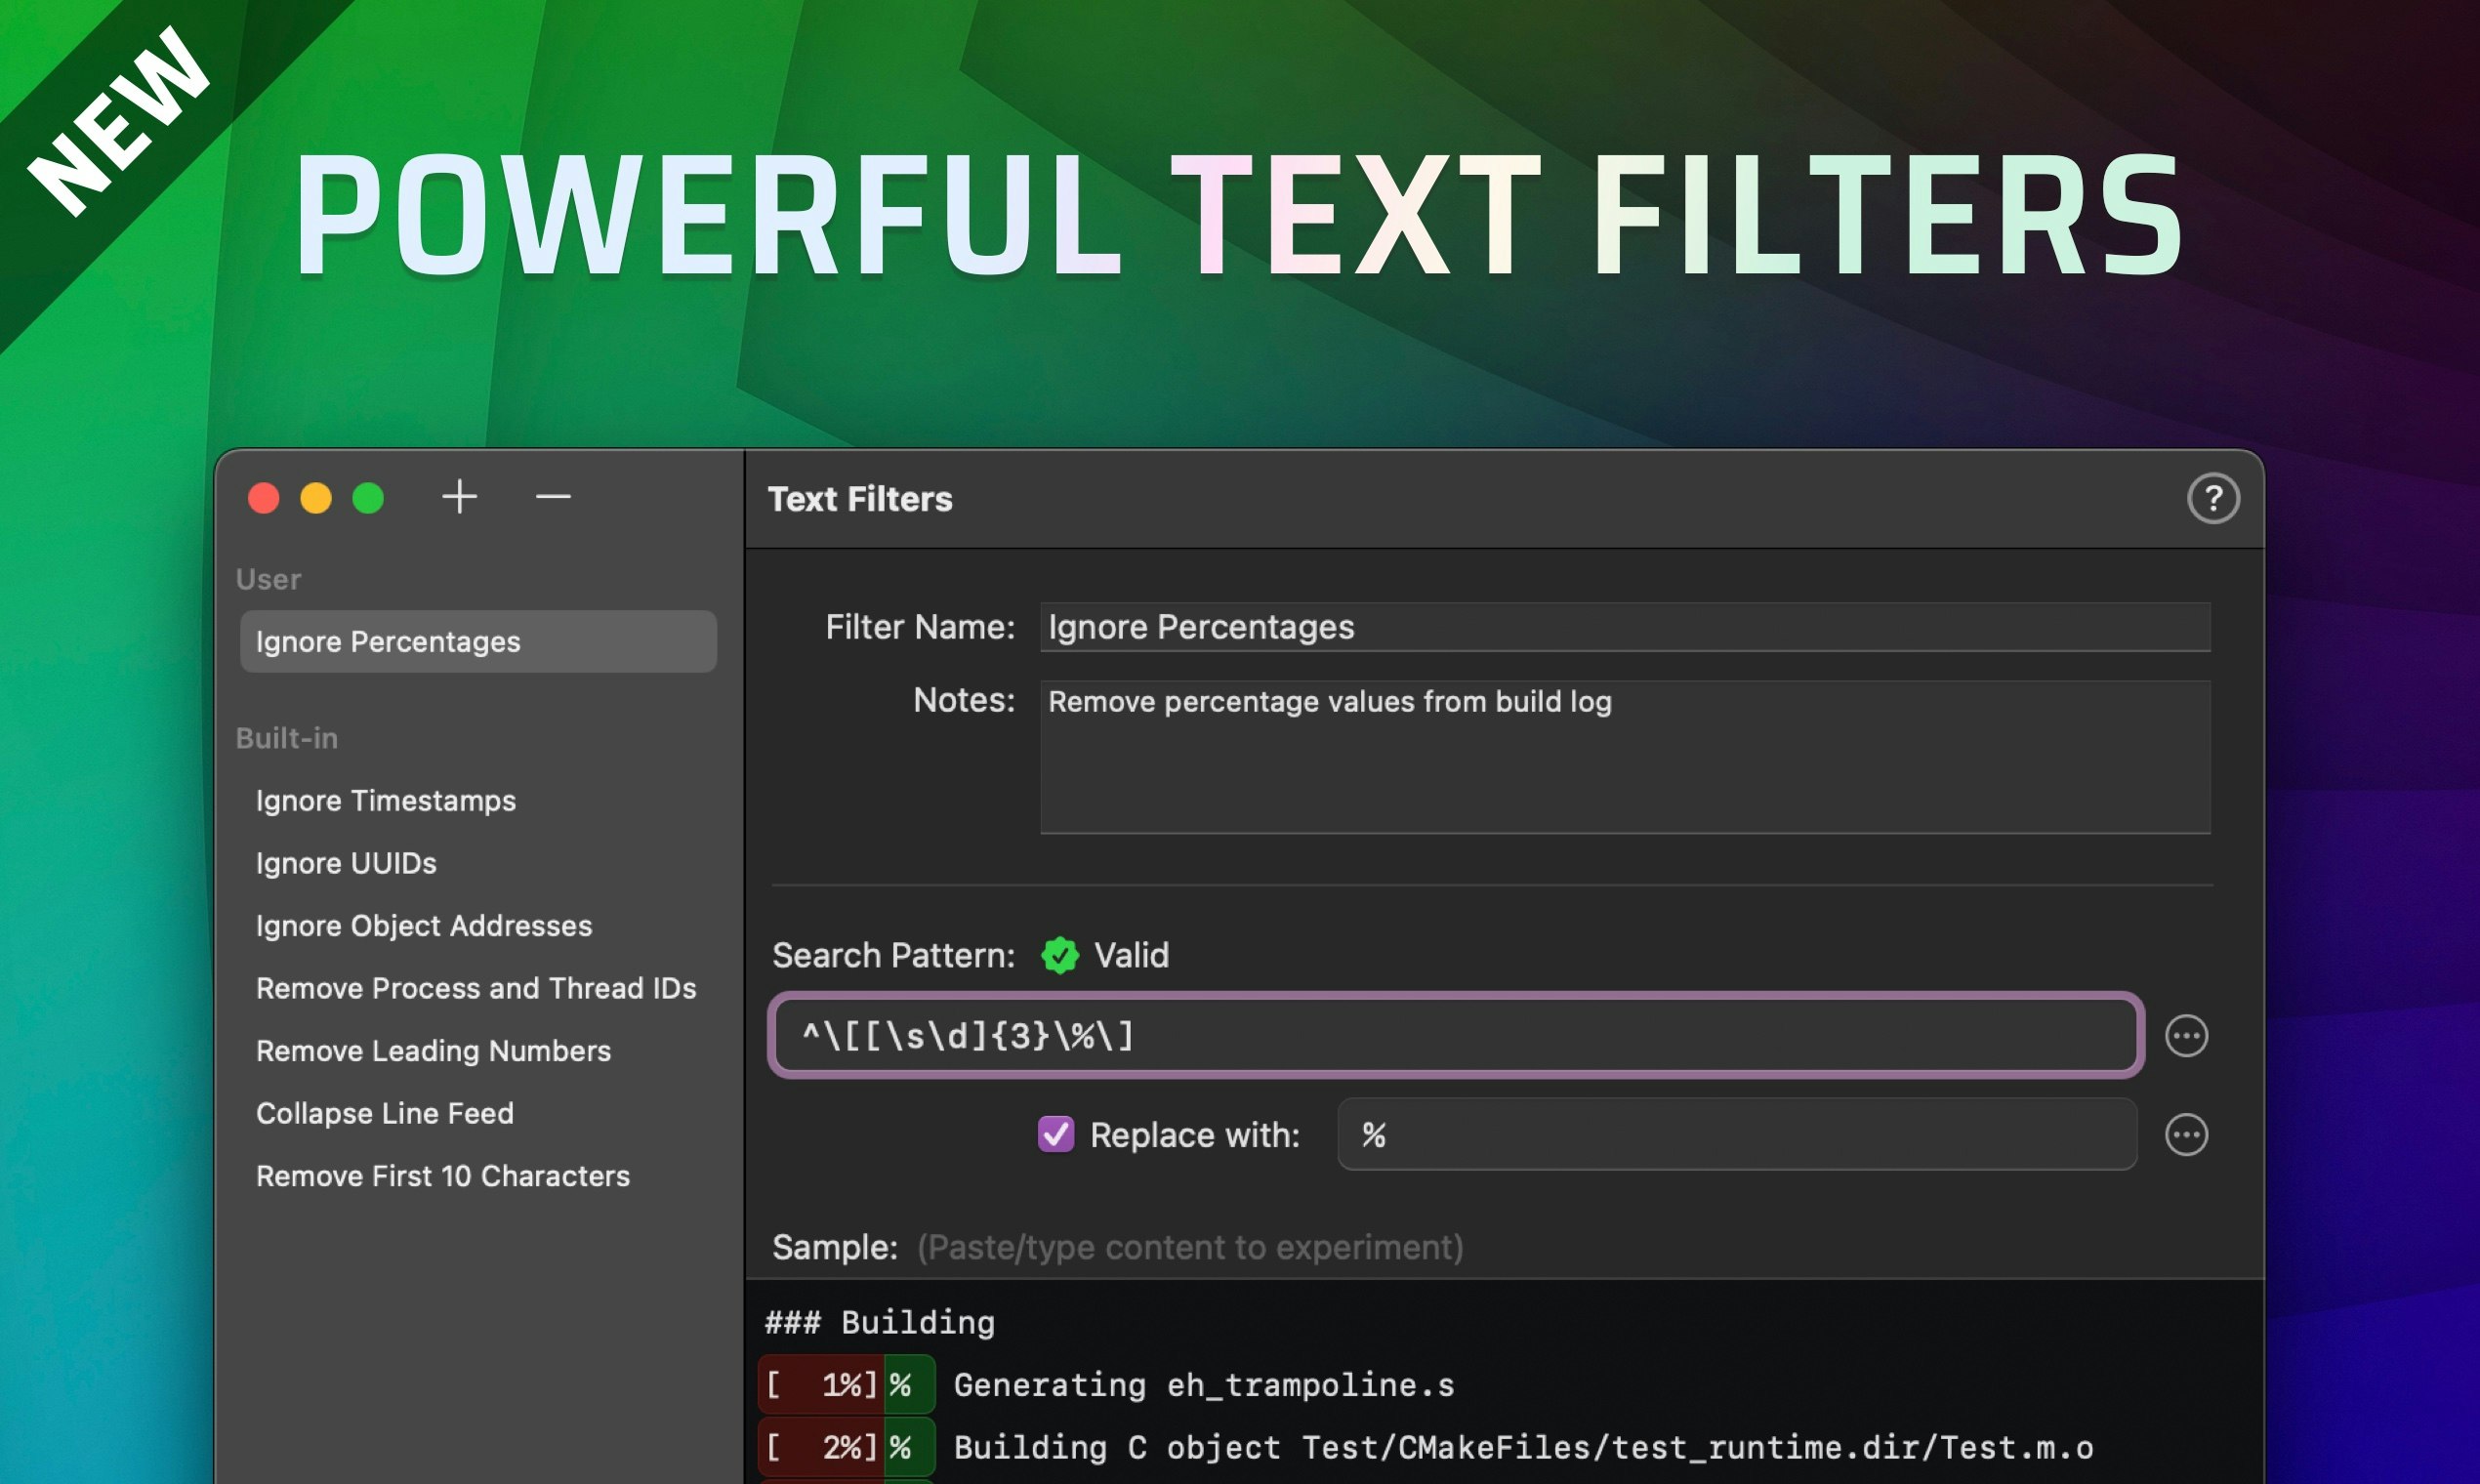2480x1484 pixels.
Task: Click highlighted '[ 1%]' match in sample
Action: pos(821,1386)
